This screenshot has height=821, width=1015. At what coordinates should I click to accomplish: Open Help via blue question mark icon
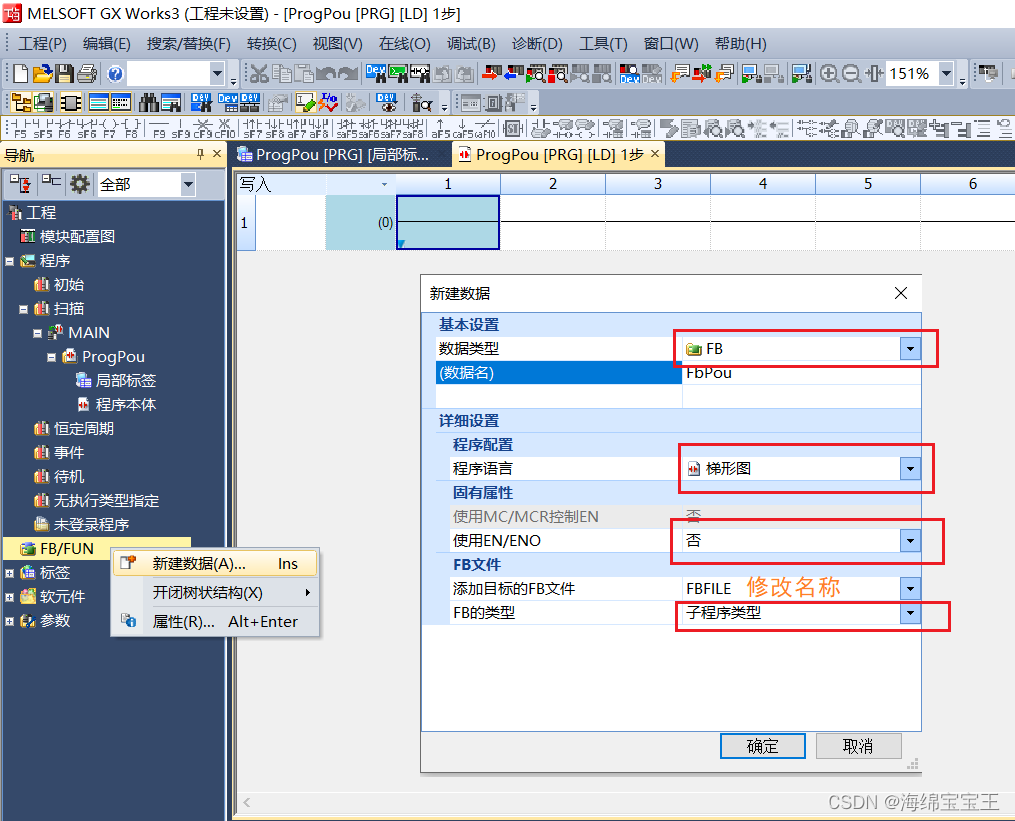point(115,73)
